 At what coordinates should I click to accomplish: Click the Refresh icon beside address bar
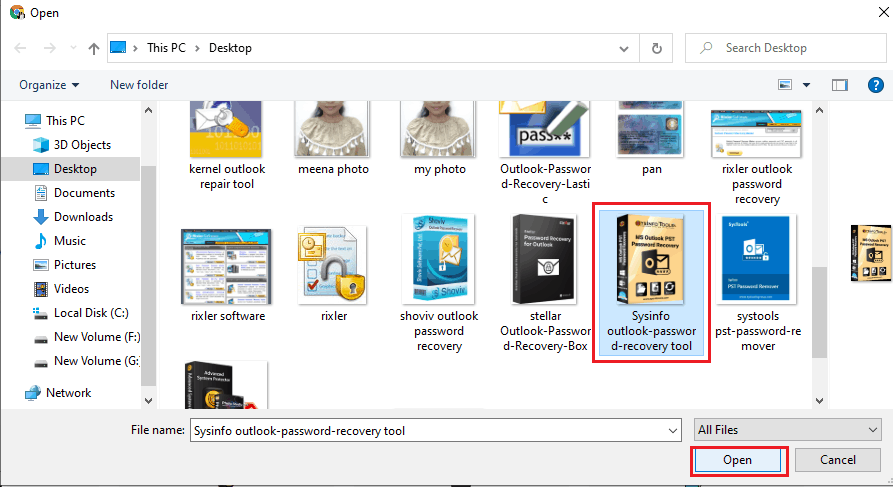tap(656, 48)
